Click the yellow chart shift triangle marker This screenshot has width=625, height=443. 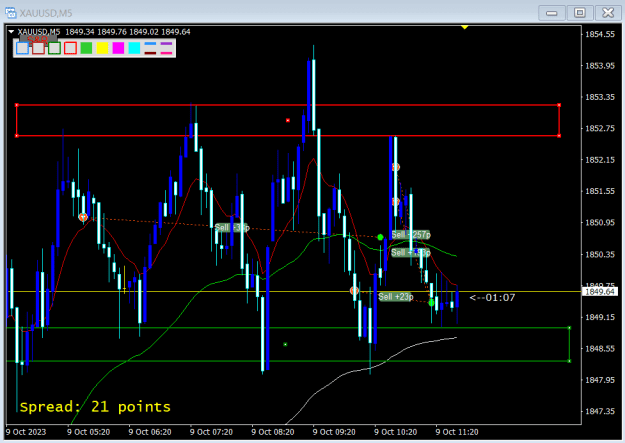tap(464, 27)
